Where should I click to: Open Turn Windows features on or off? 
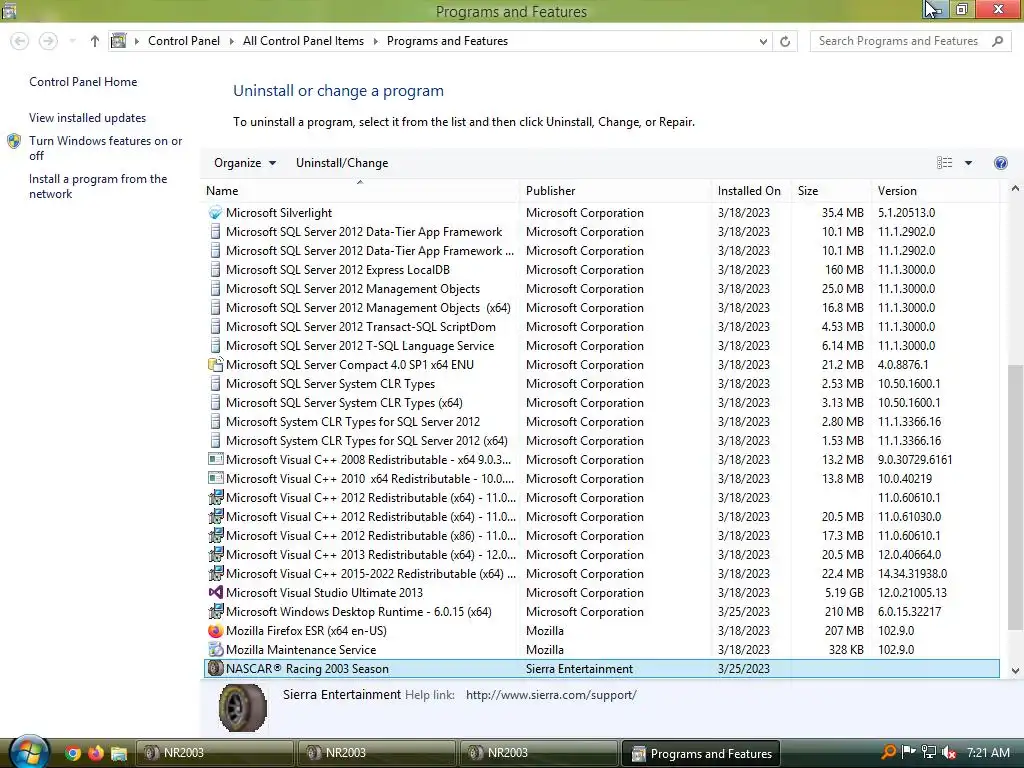point(105,148)
